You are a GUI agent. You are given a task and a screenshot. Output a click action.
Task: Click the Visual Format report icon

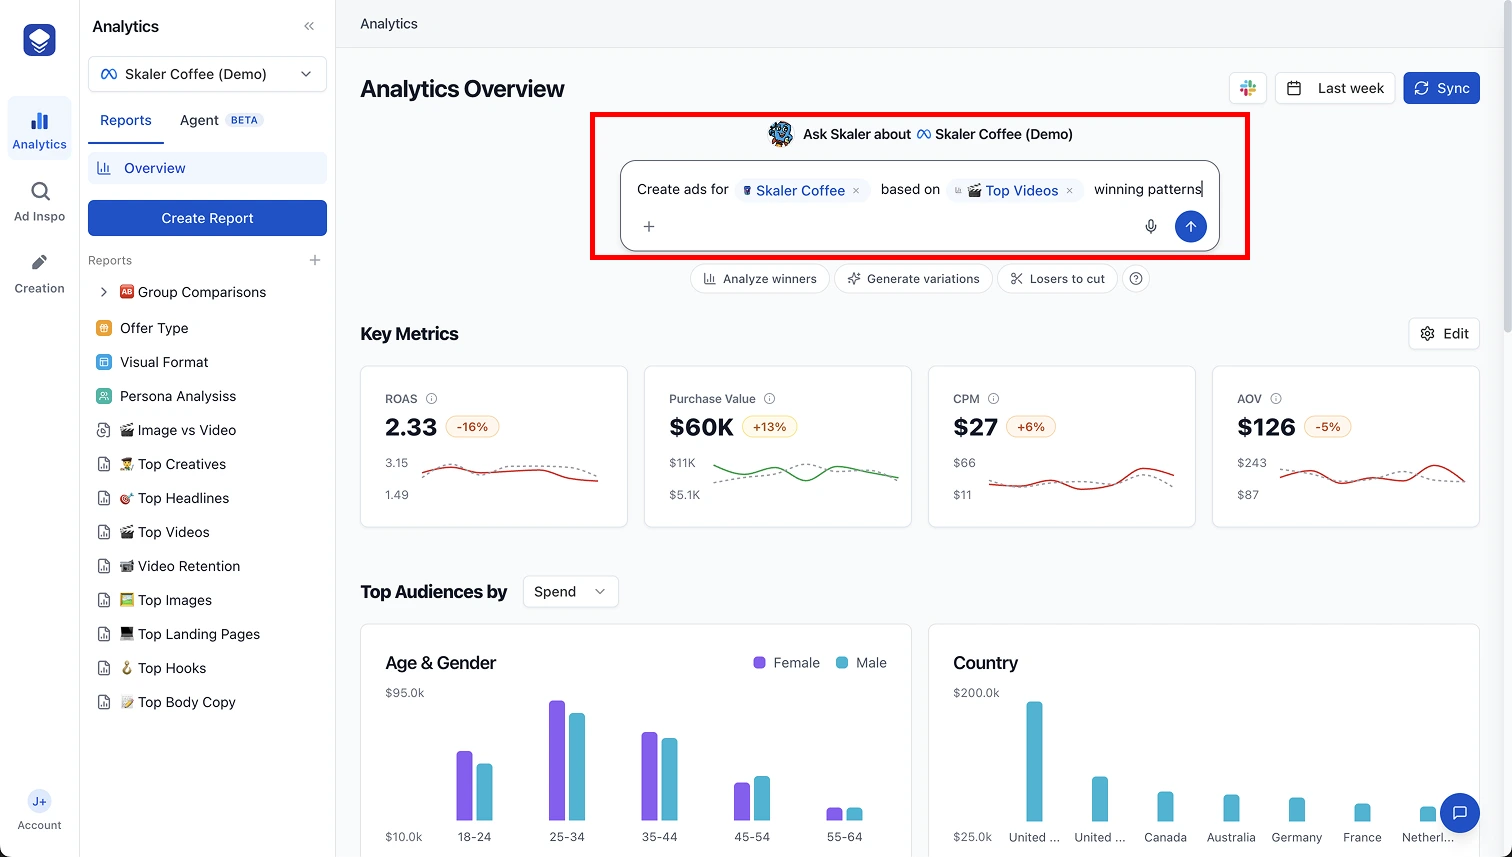point(104,362)
